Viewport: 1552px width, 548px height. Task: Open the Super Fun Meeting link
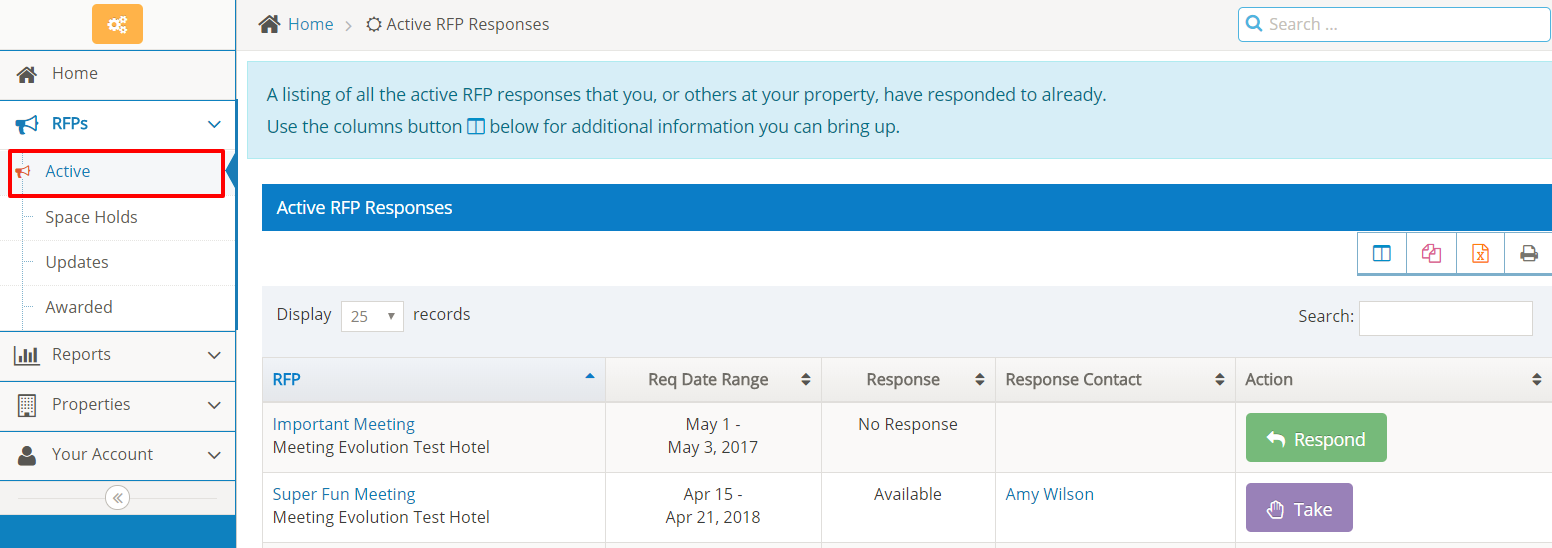(344, 494)
